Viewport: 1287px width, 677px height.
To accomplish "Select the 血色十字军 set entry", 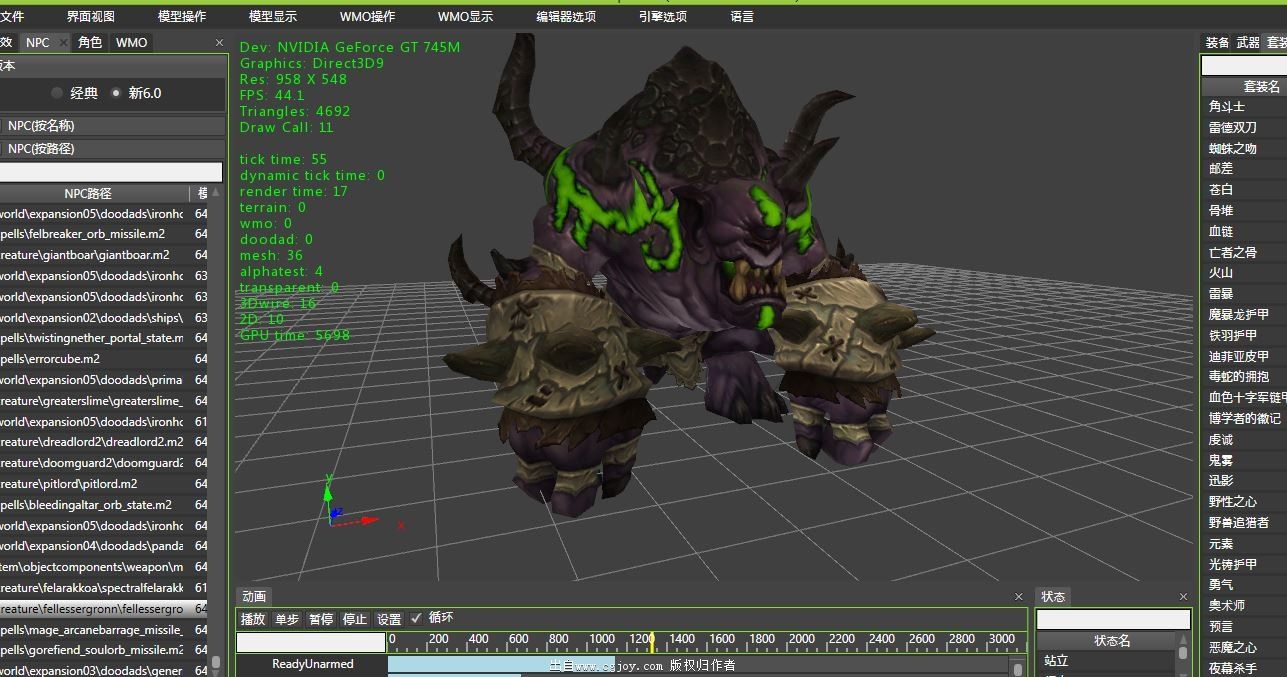I will tap(1244, 398).
